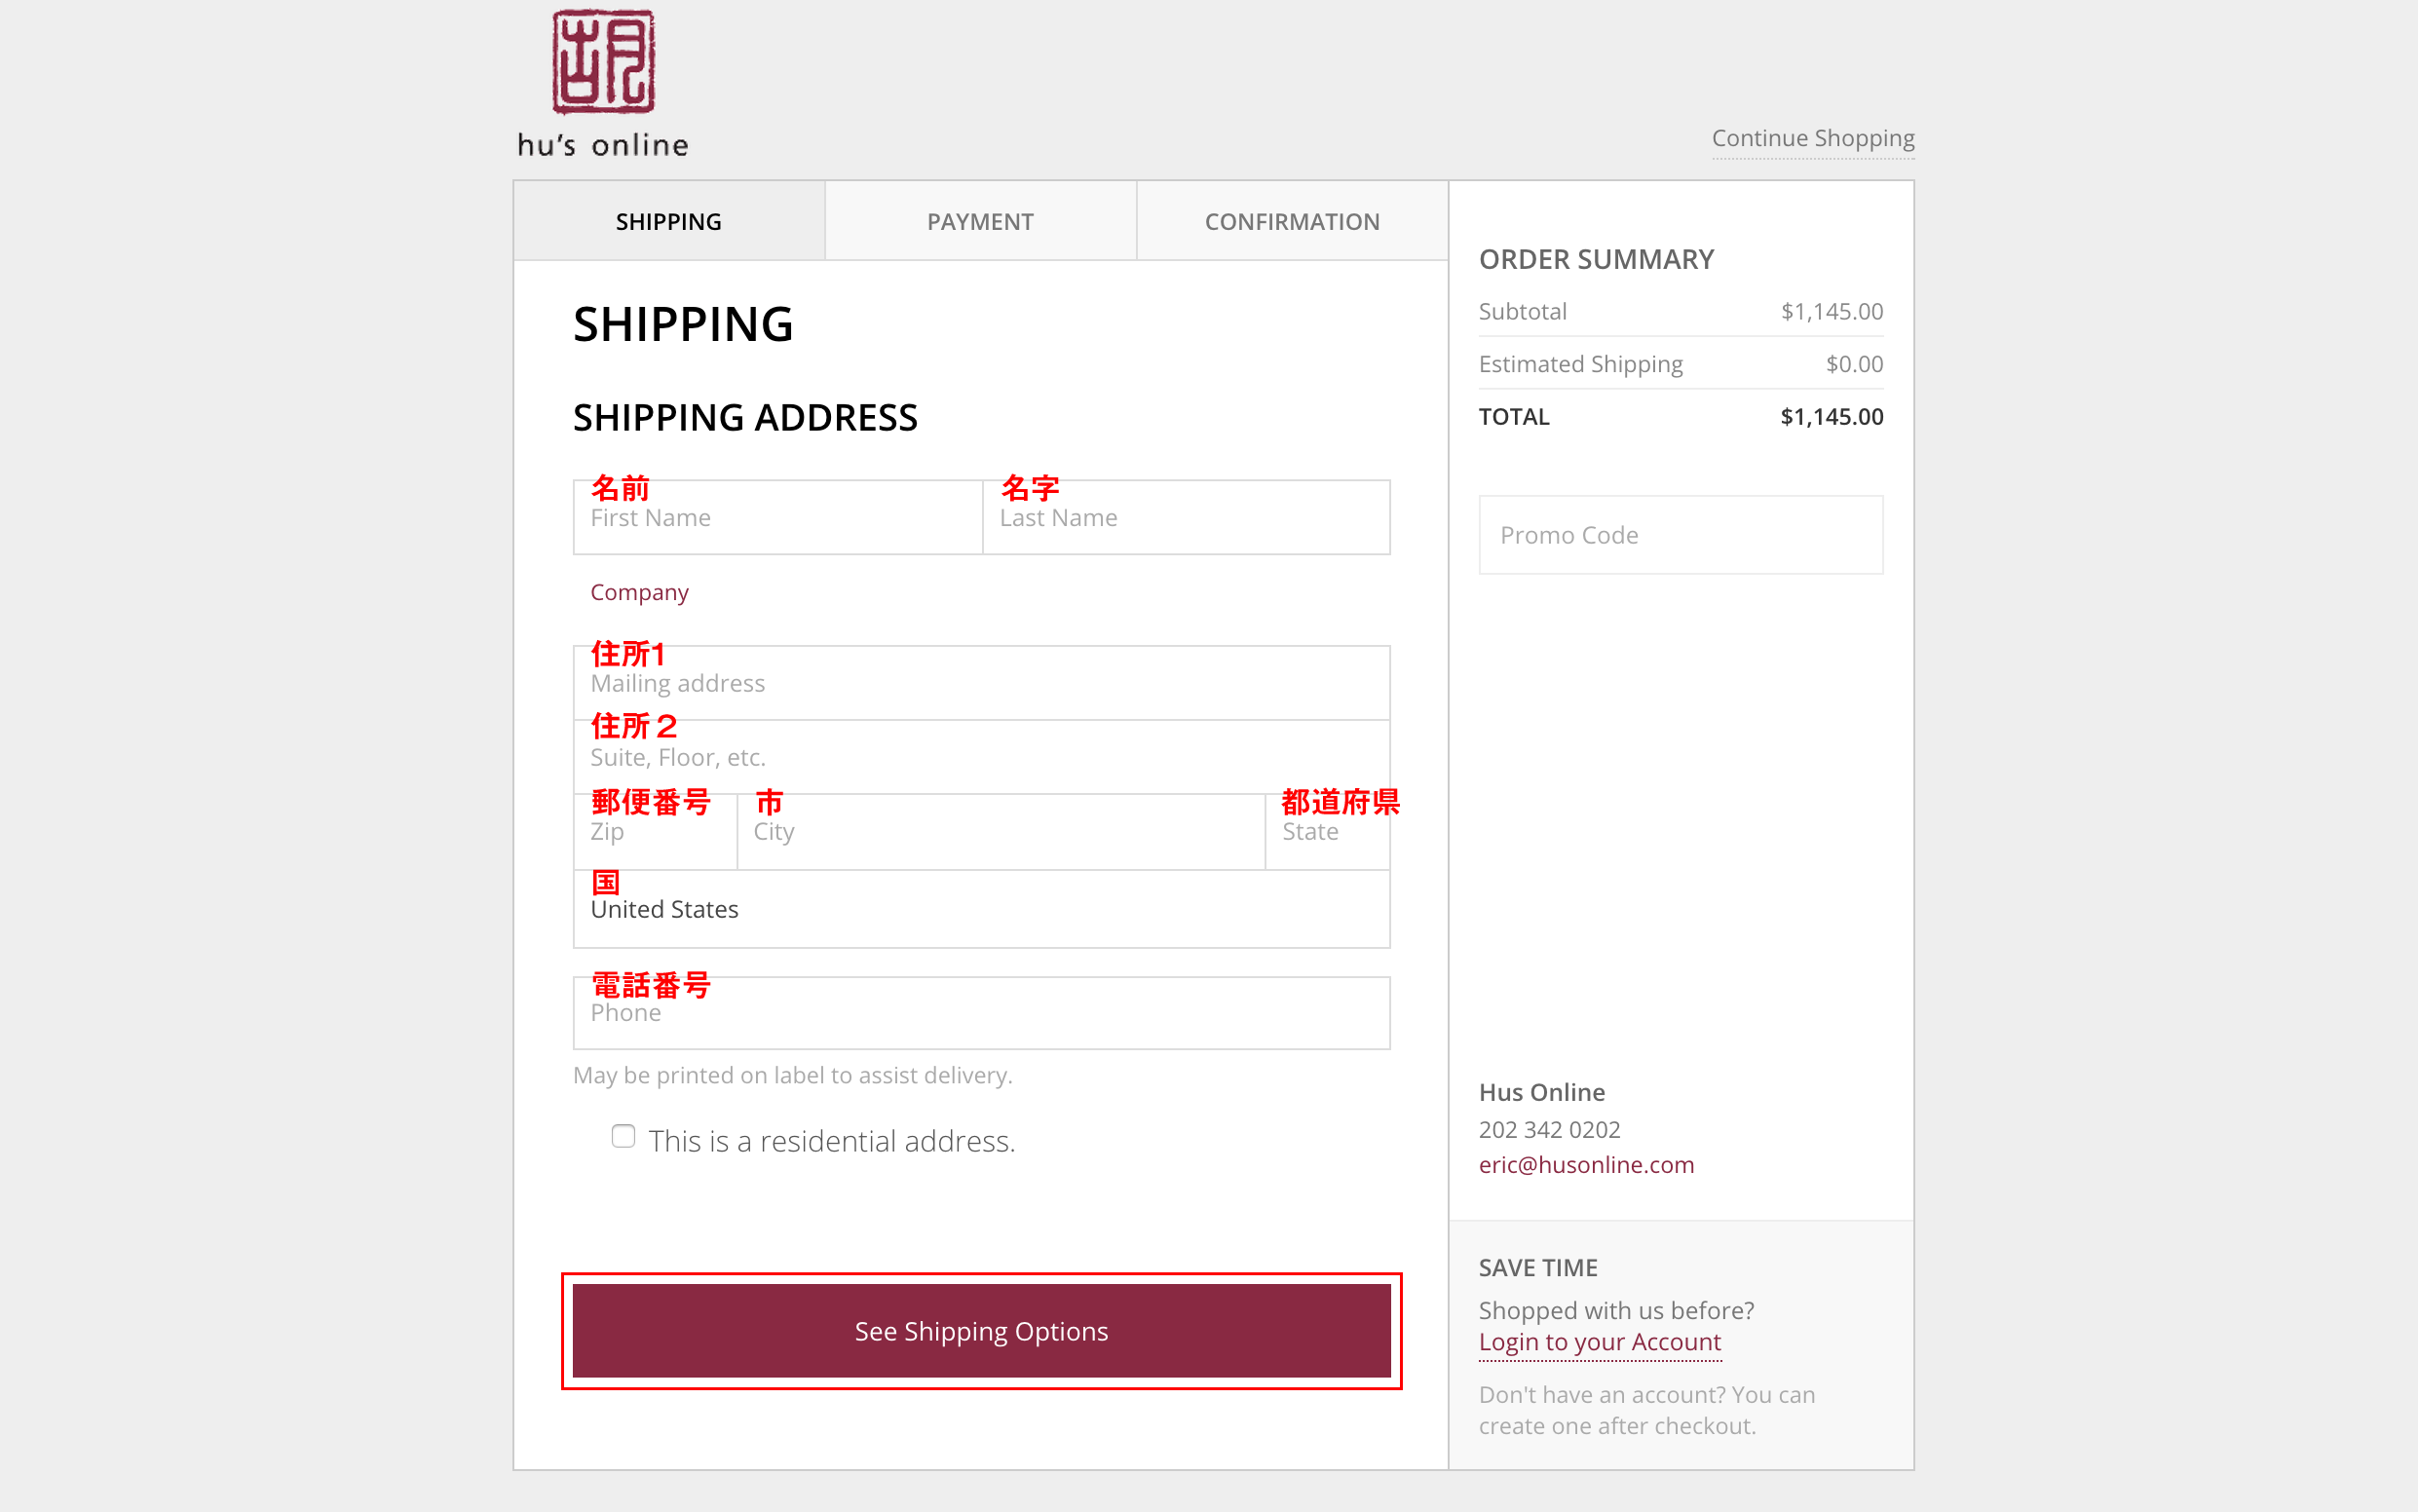Click into the Zip field
The image size is (2418, 1512).
click(655, 832)
